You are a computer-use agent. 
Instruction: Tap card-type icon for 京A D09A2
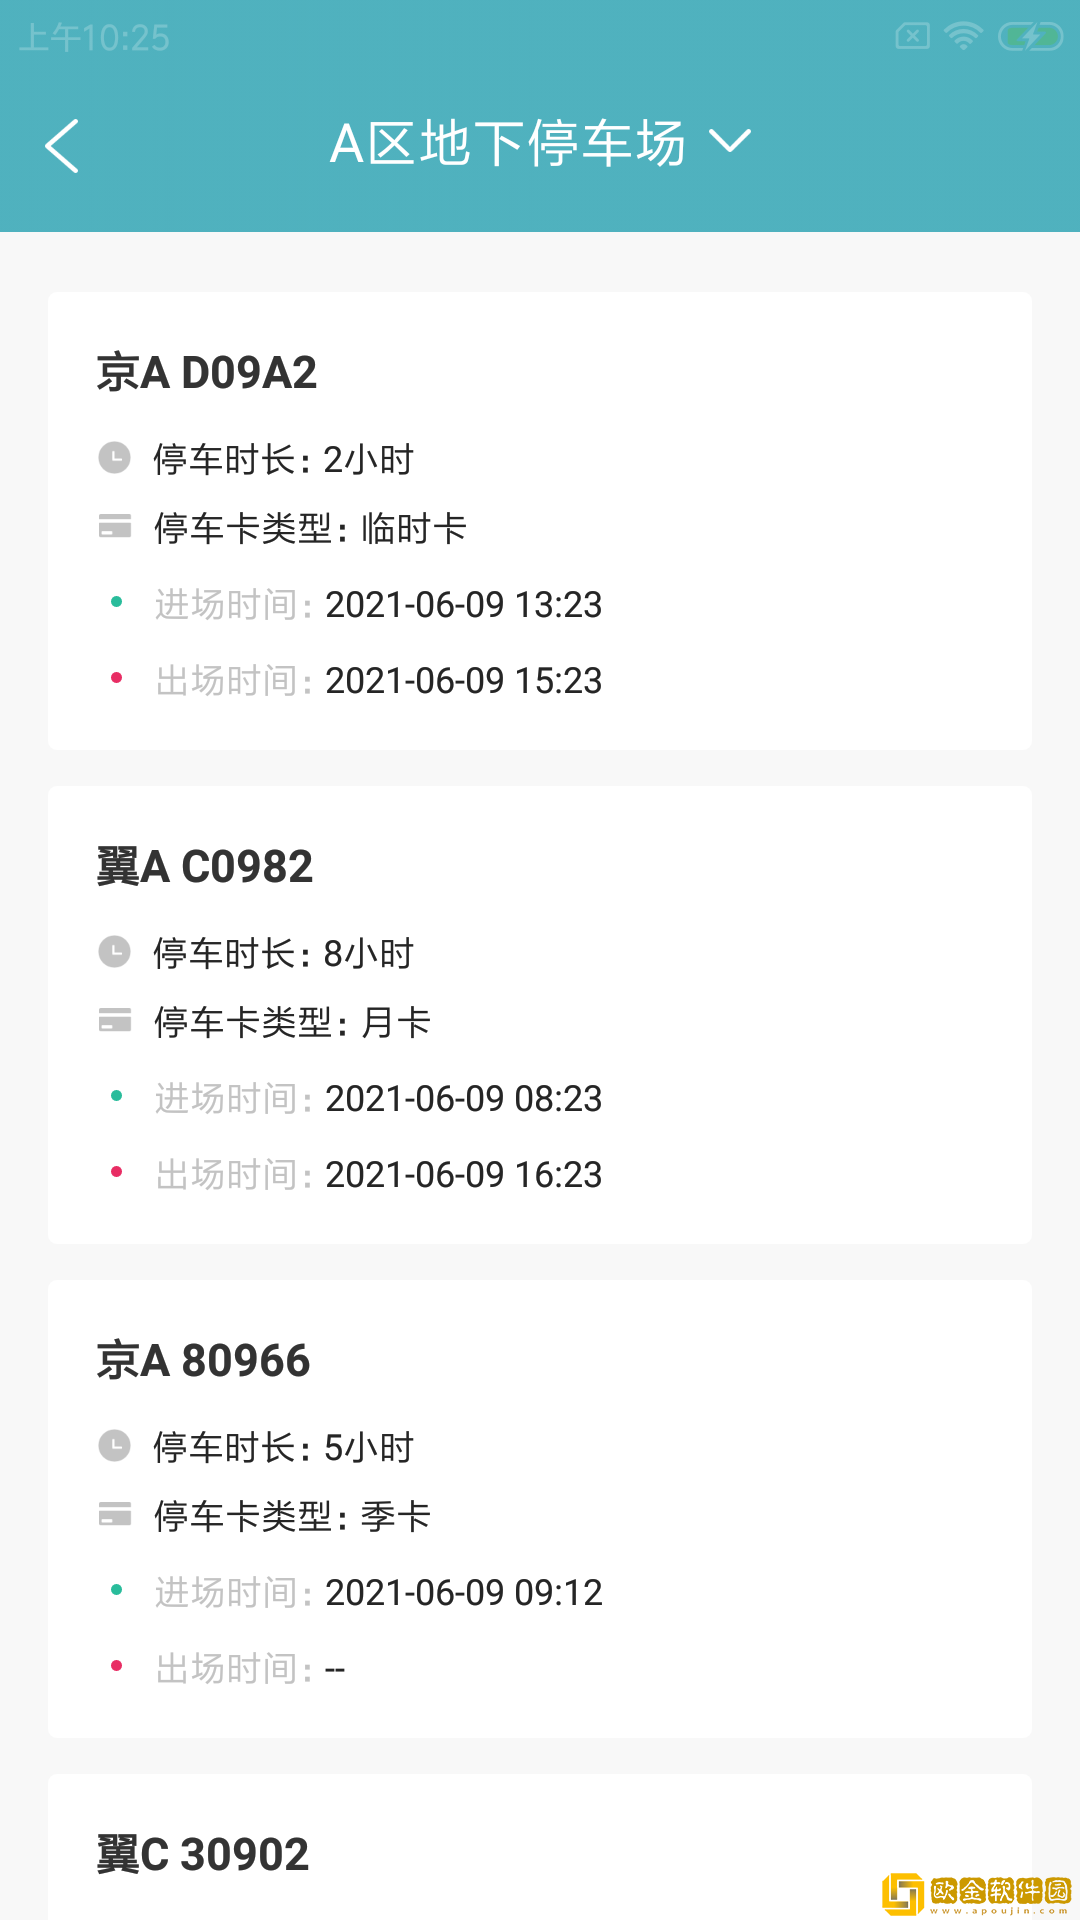pos(115,527)
